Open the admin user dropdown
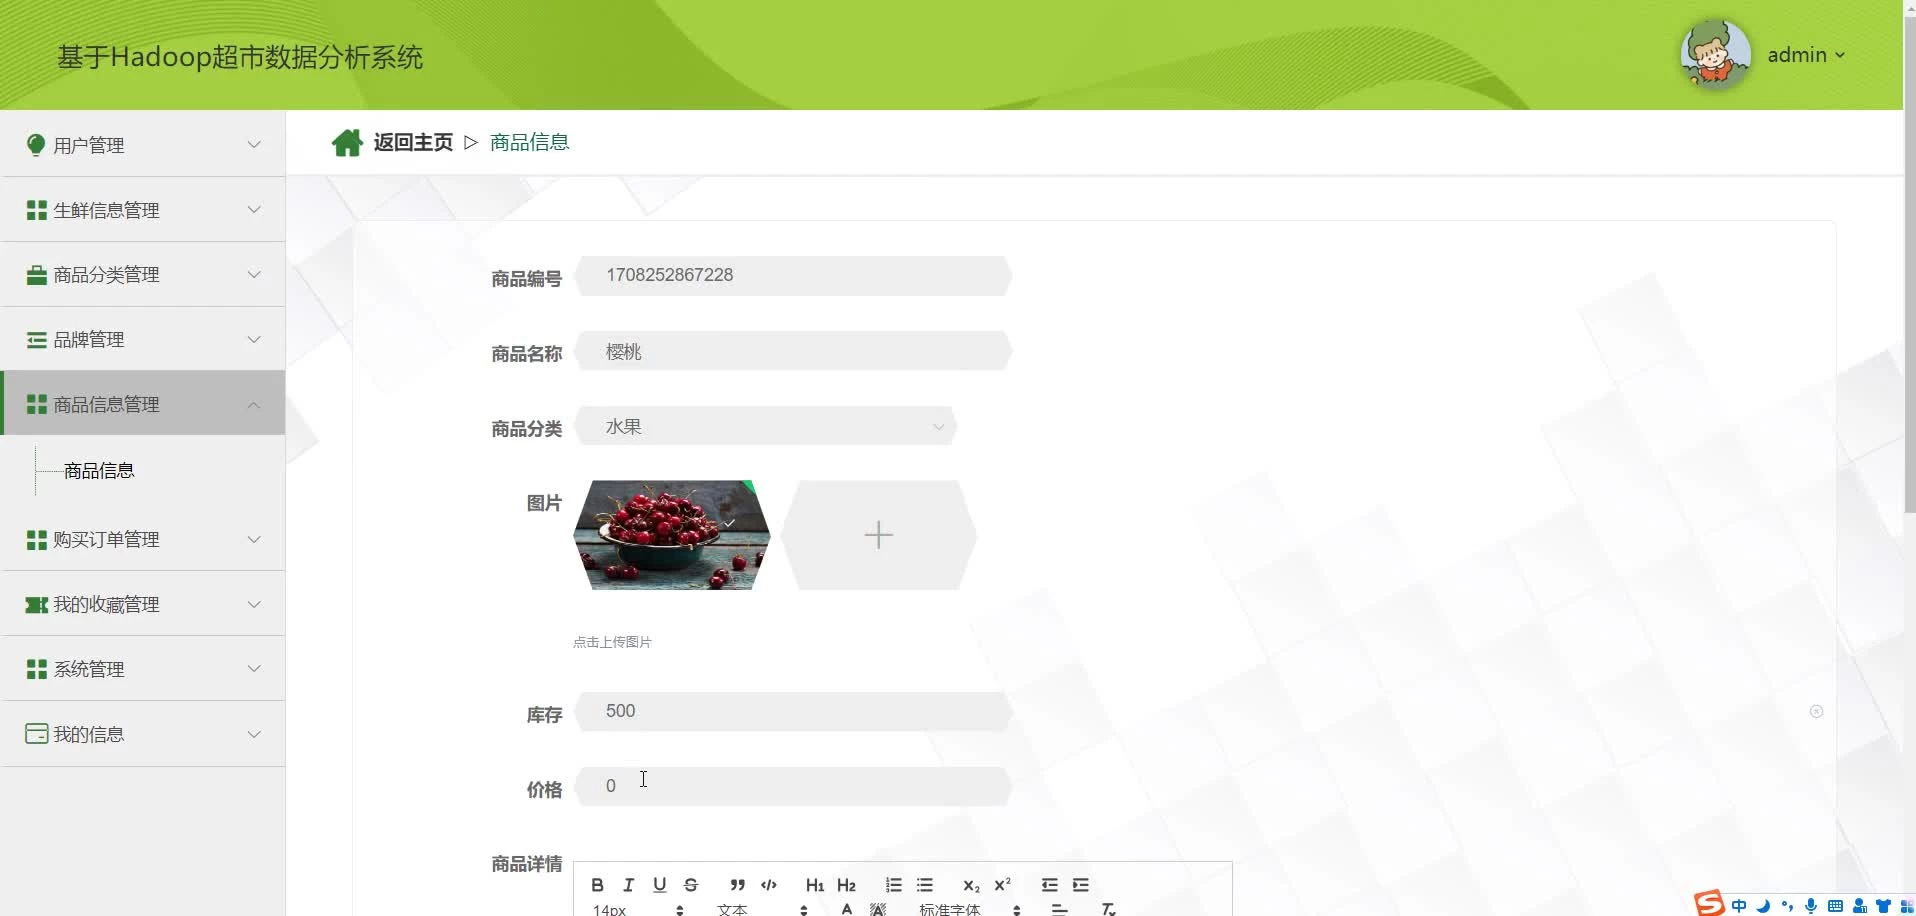Viewport: 1916px width, 916px height. pyautogui.click(x=1806, y=55)
